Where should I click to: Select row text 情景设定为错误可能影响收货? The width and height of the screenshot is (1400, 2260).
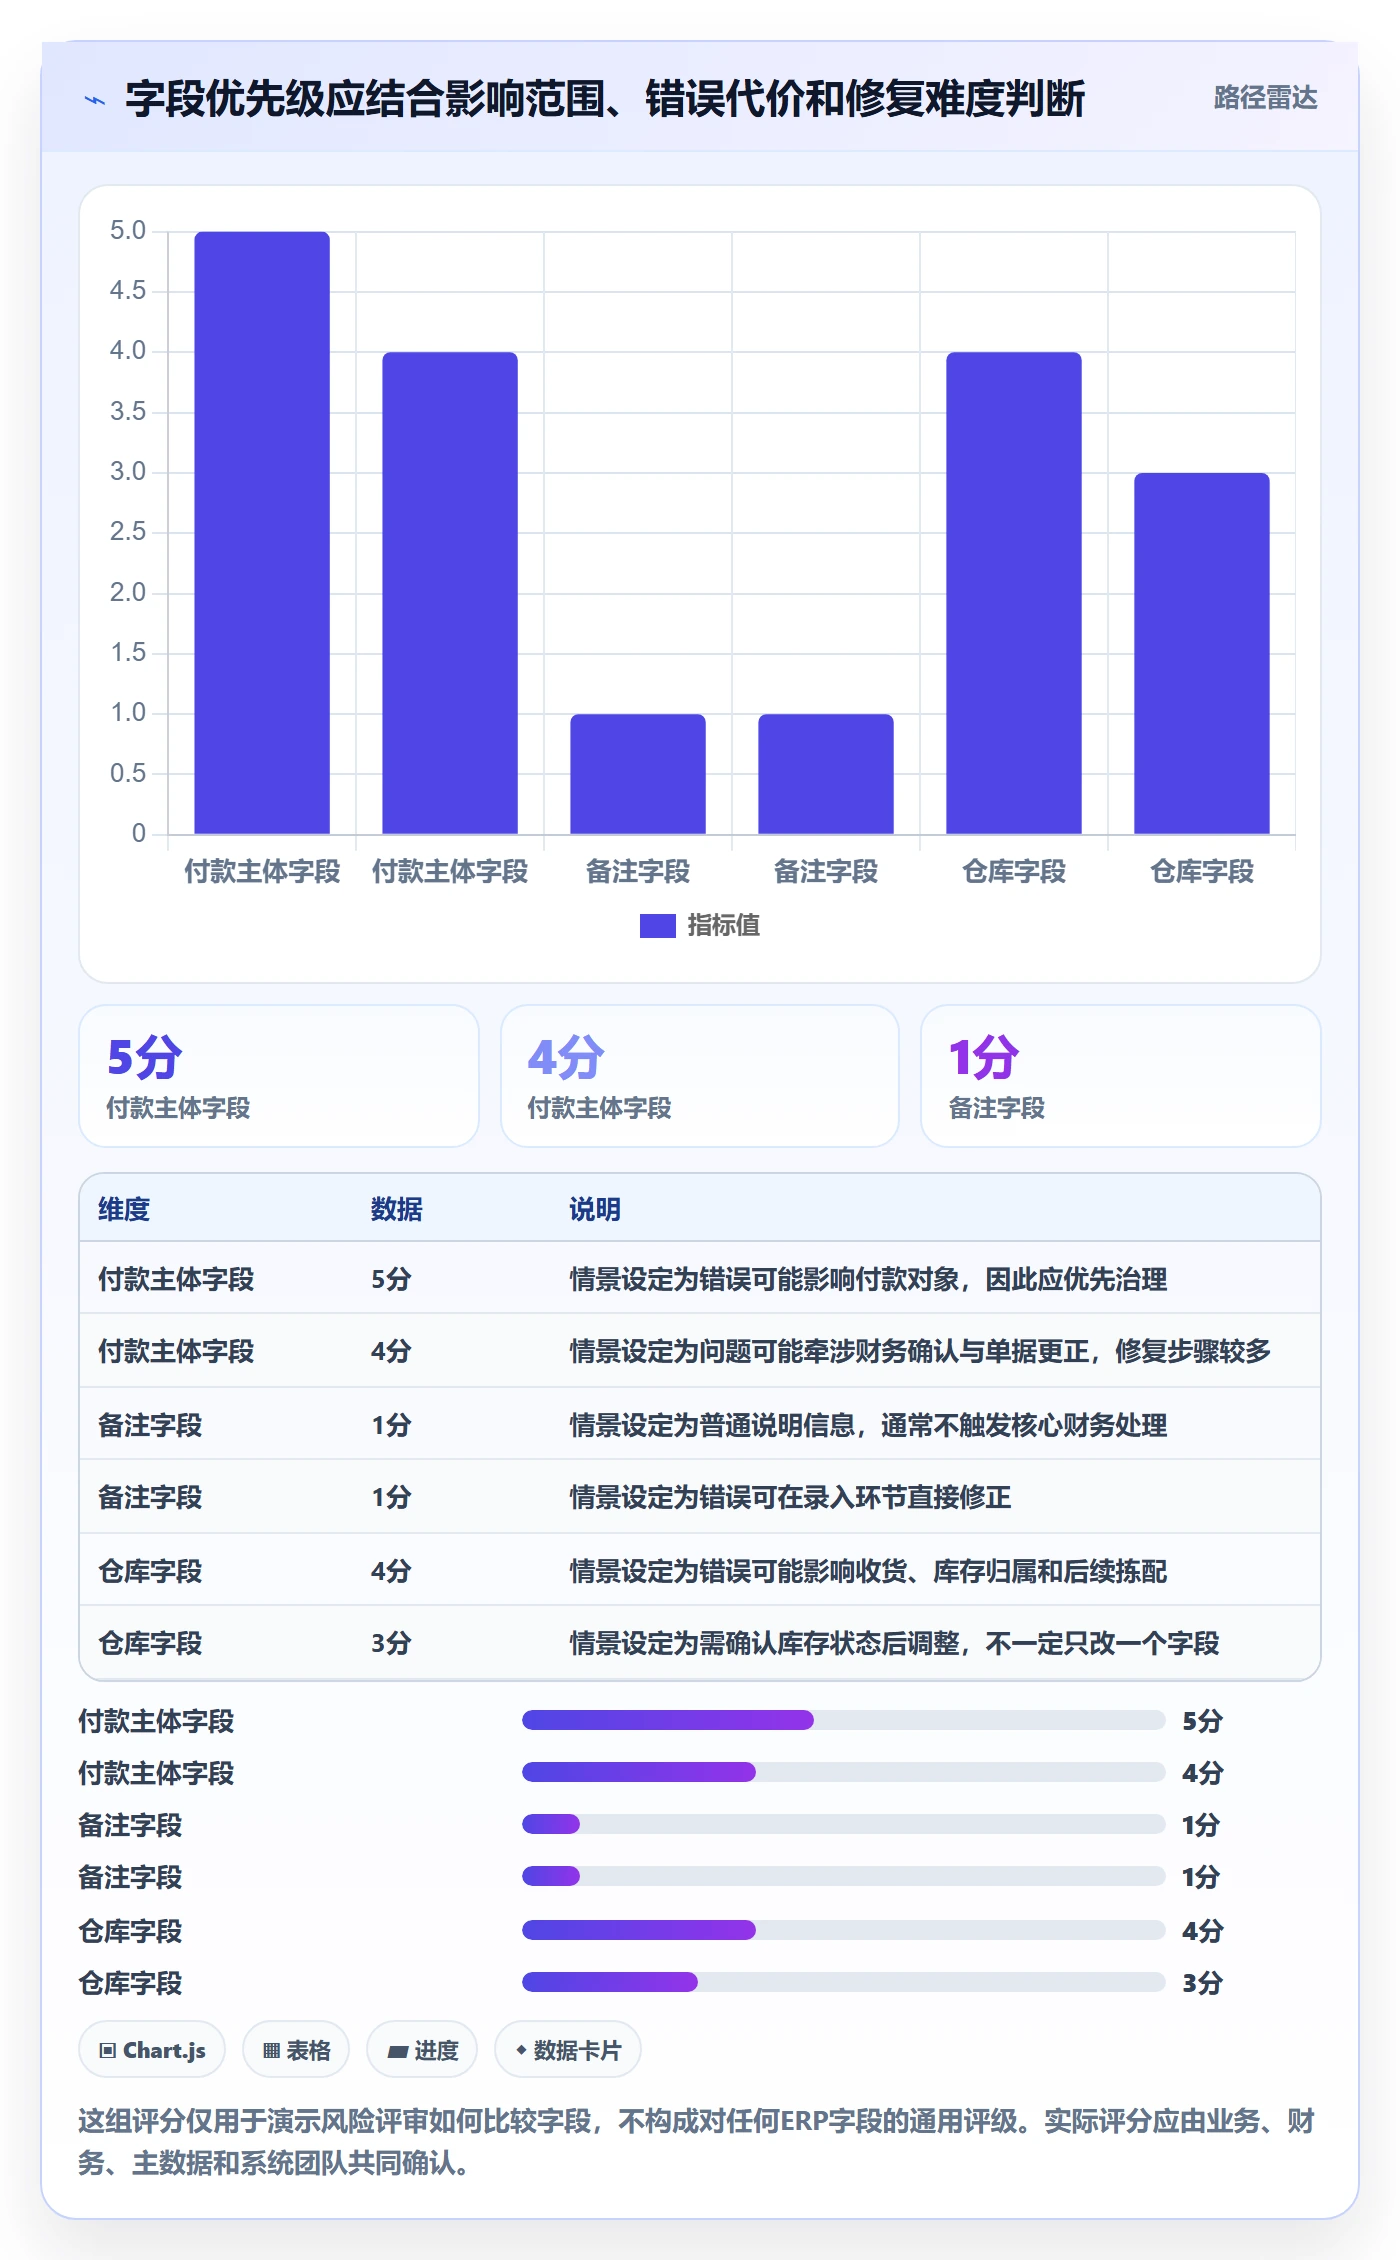point(739,1571)
